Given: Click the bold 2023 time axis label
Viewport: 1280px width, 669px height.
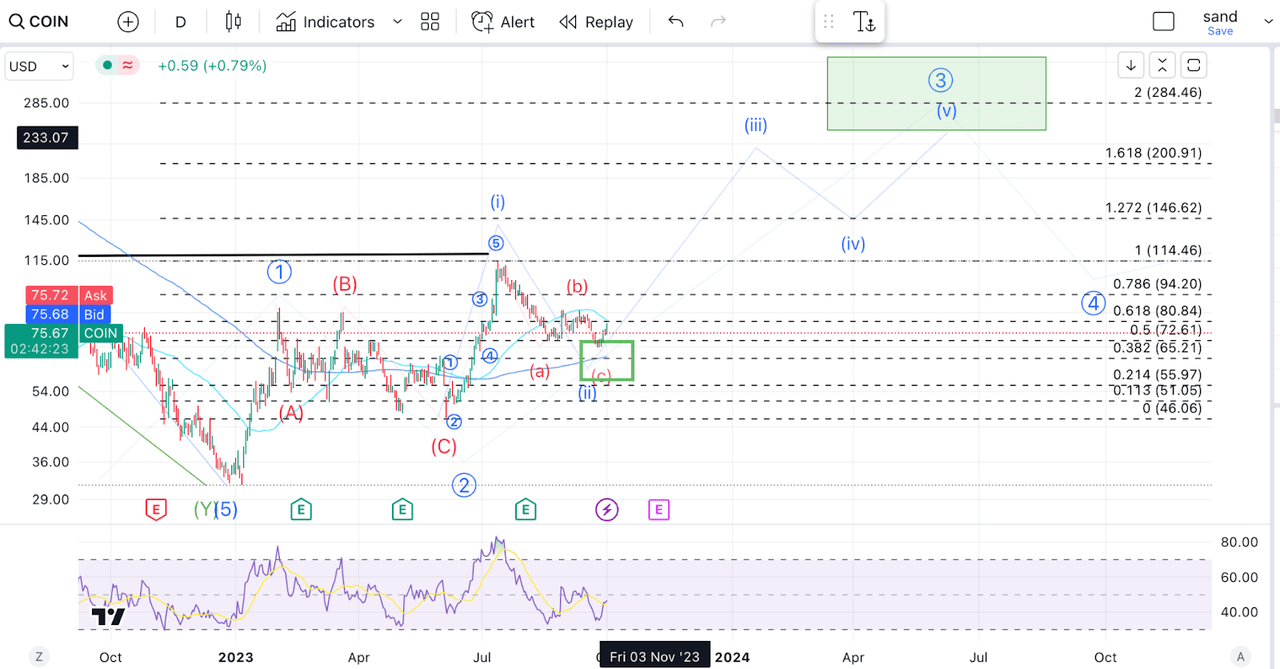Looking at the screenshot, I should (235, 657).
